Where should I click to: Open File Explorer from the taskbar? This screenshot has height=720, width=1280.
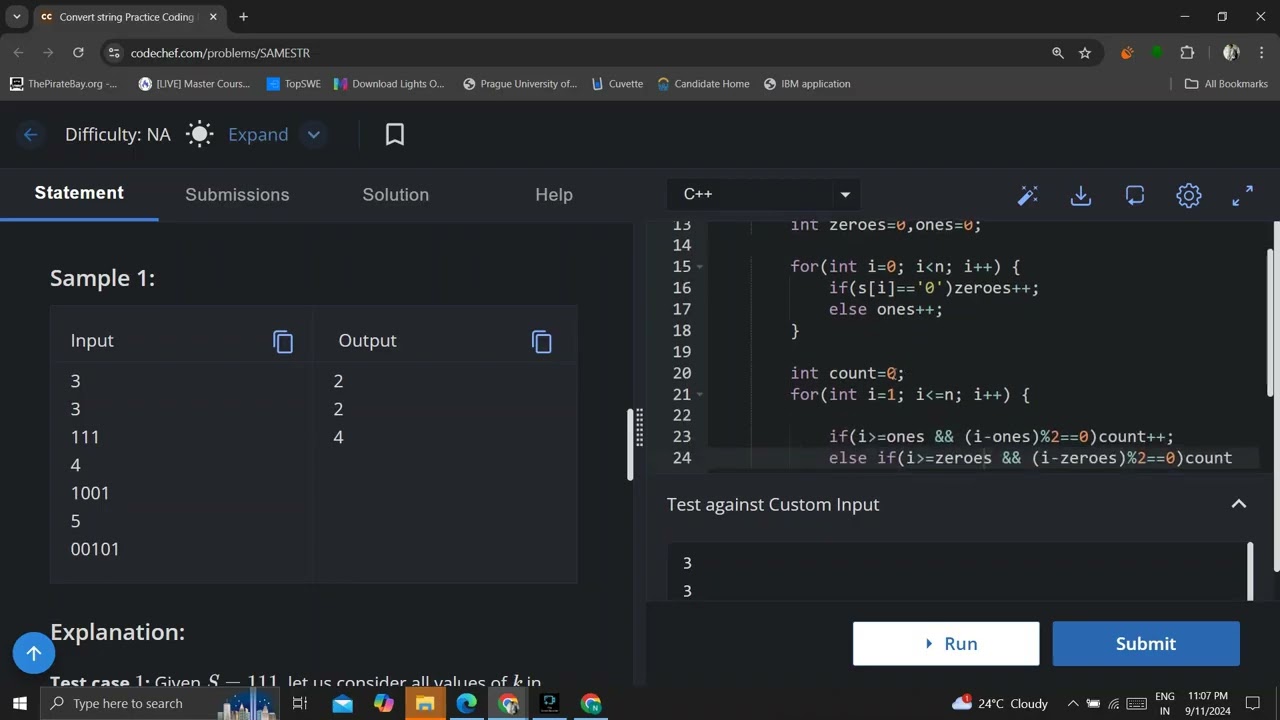425,703
